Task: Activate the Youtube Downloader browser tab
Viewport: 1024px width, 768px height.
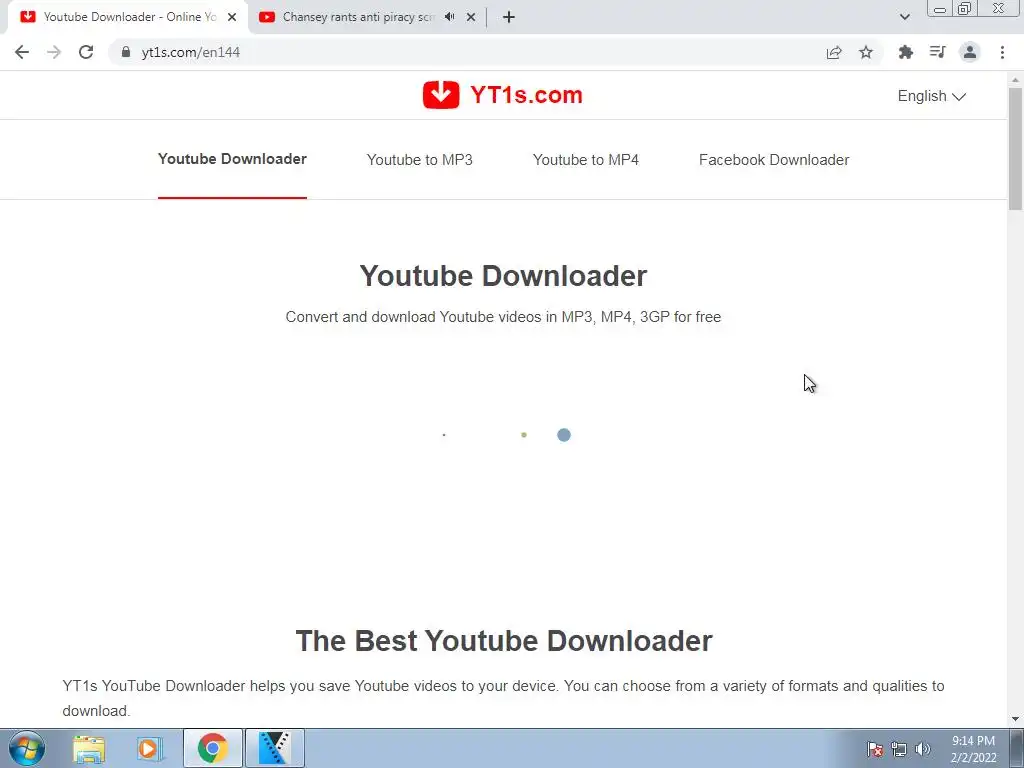Action: click(129, 17)
